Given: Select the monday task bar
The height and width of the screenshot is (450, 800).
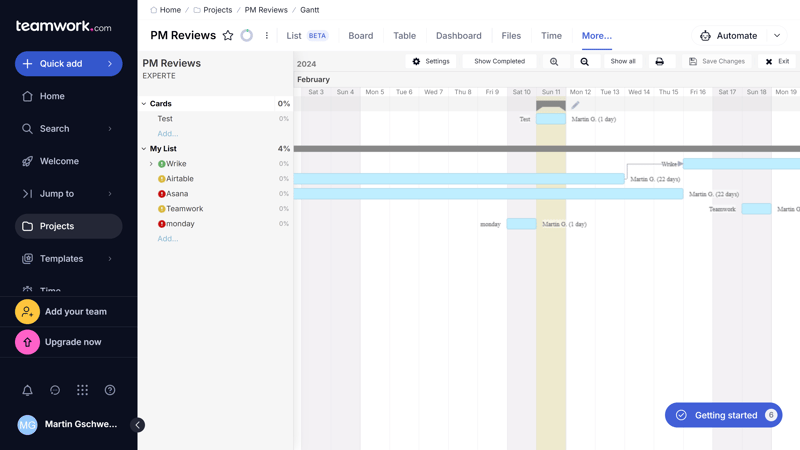Looking at the screenshot, I should click(521, 224).
